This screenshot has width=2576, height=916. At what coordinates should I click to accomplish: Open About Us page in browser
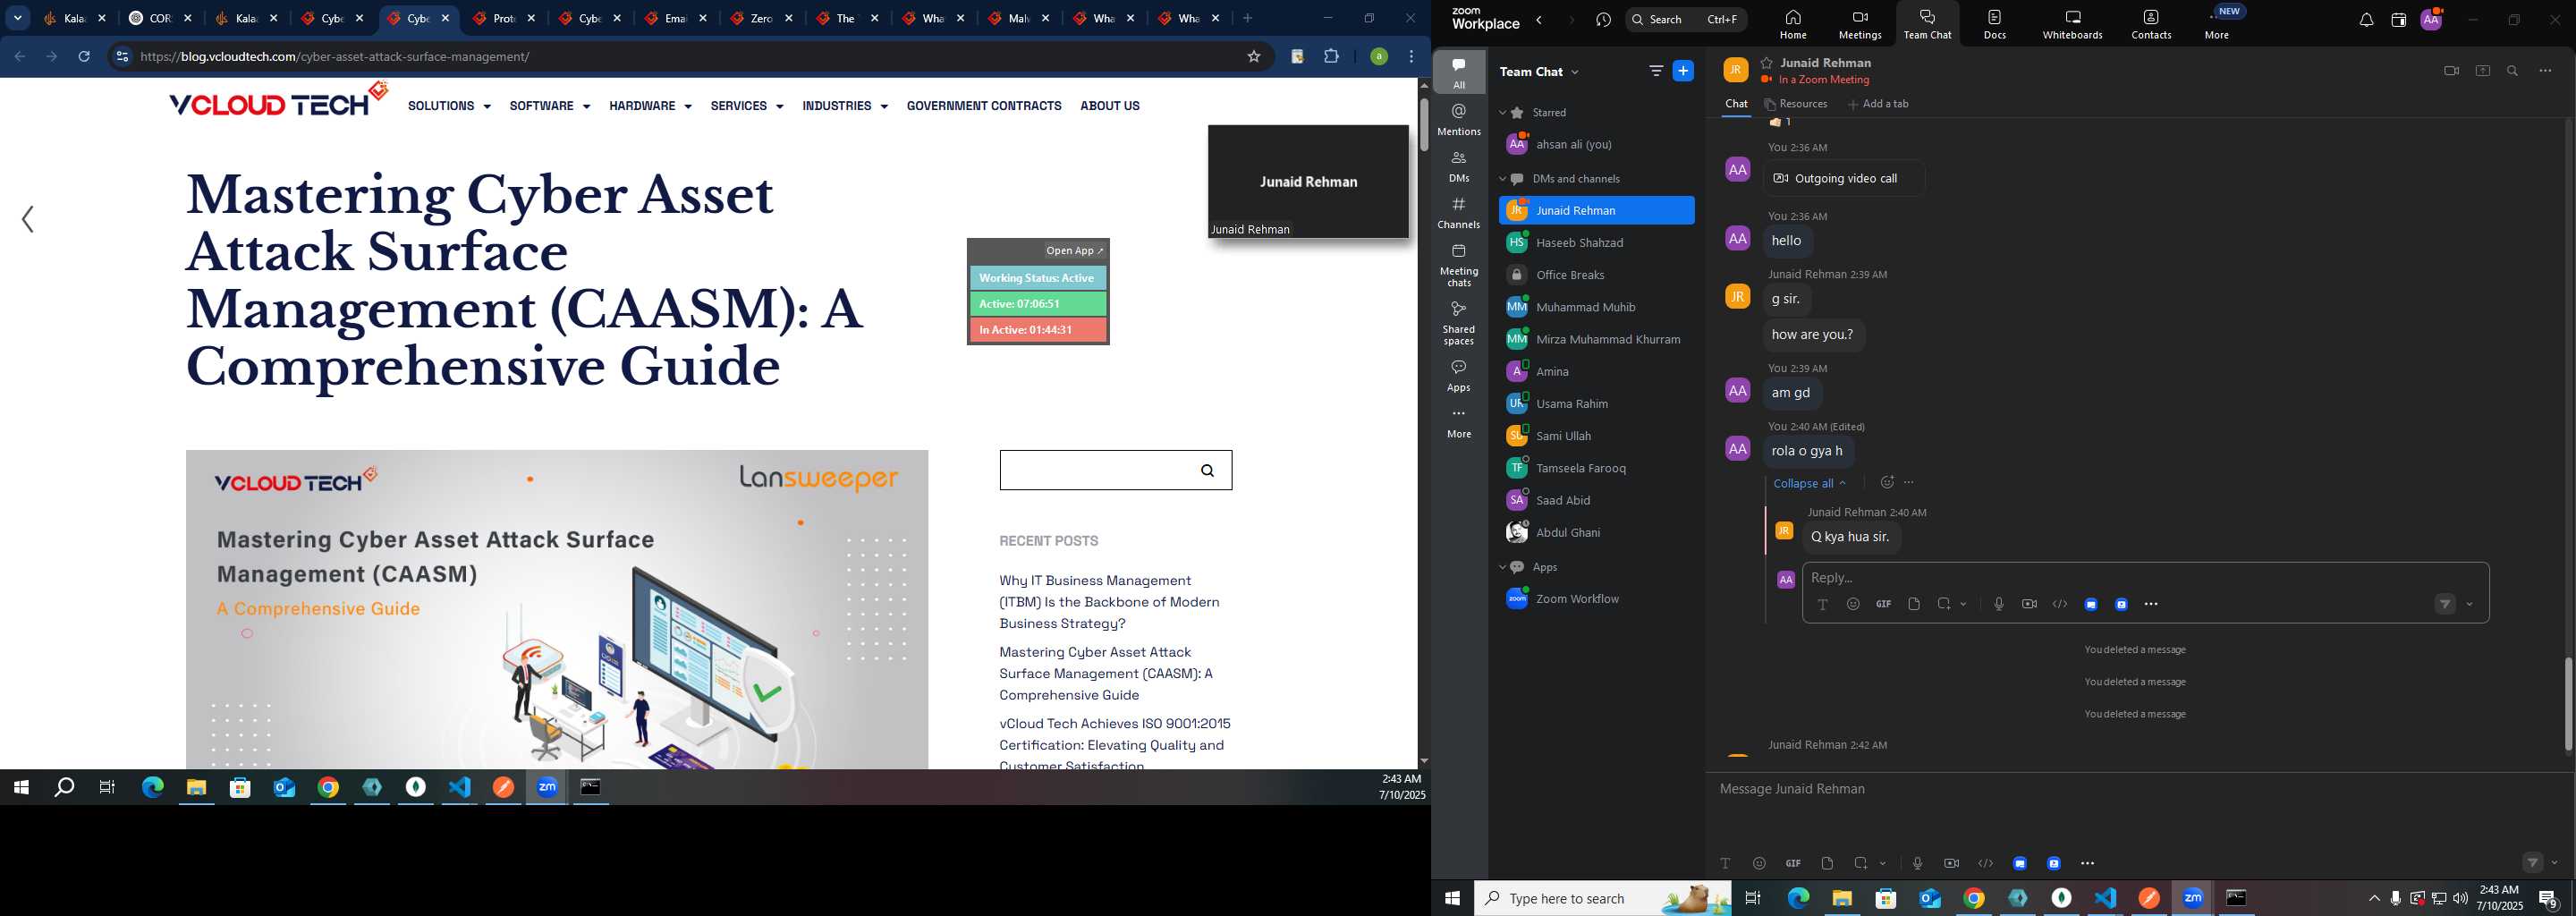point(1109,106)
